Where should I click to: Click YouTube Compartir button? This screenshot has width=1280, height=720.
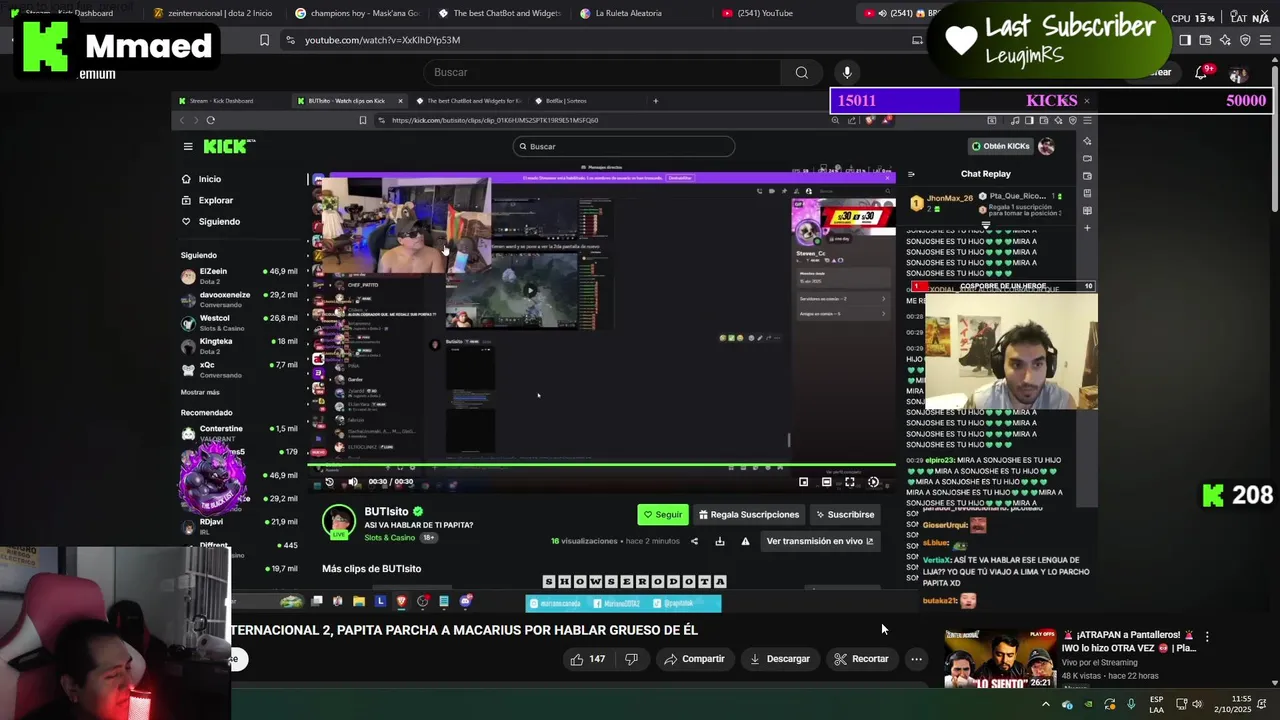(x=694, y=659)
